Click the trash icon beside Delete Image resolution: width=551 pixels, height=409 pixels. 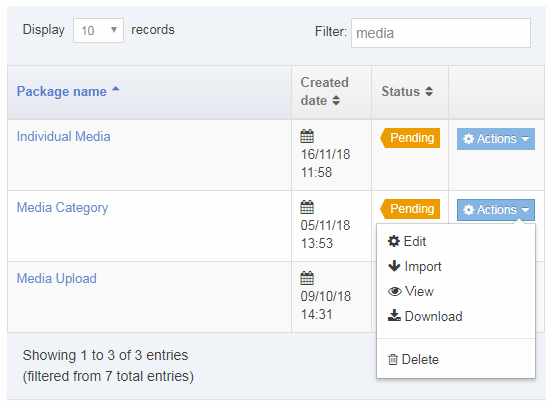(393, 359)
